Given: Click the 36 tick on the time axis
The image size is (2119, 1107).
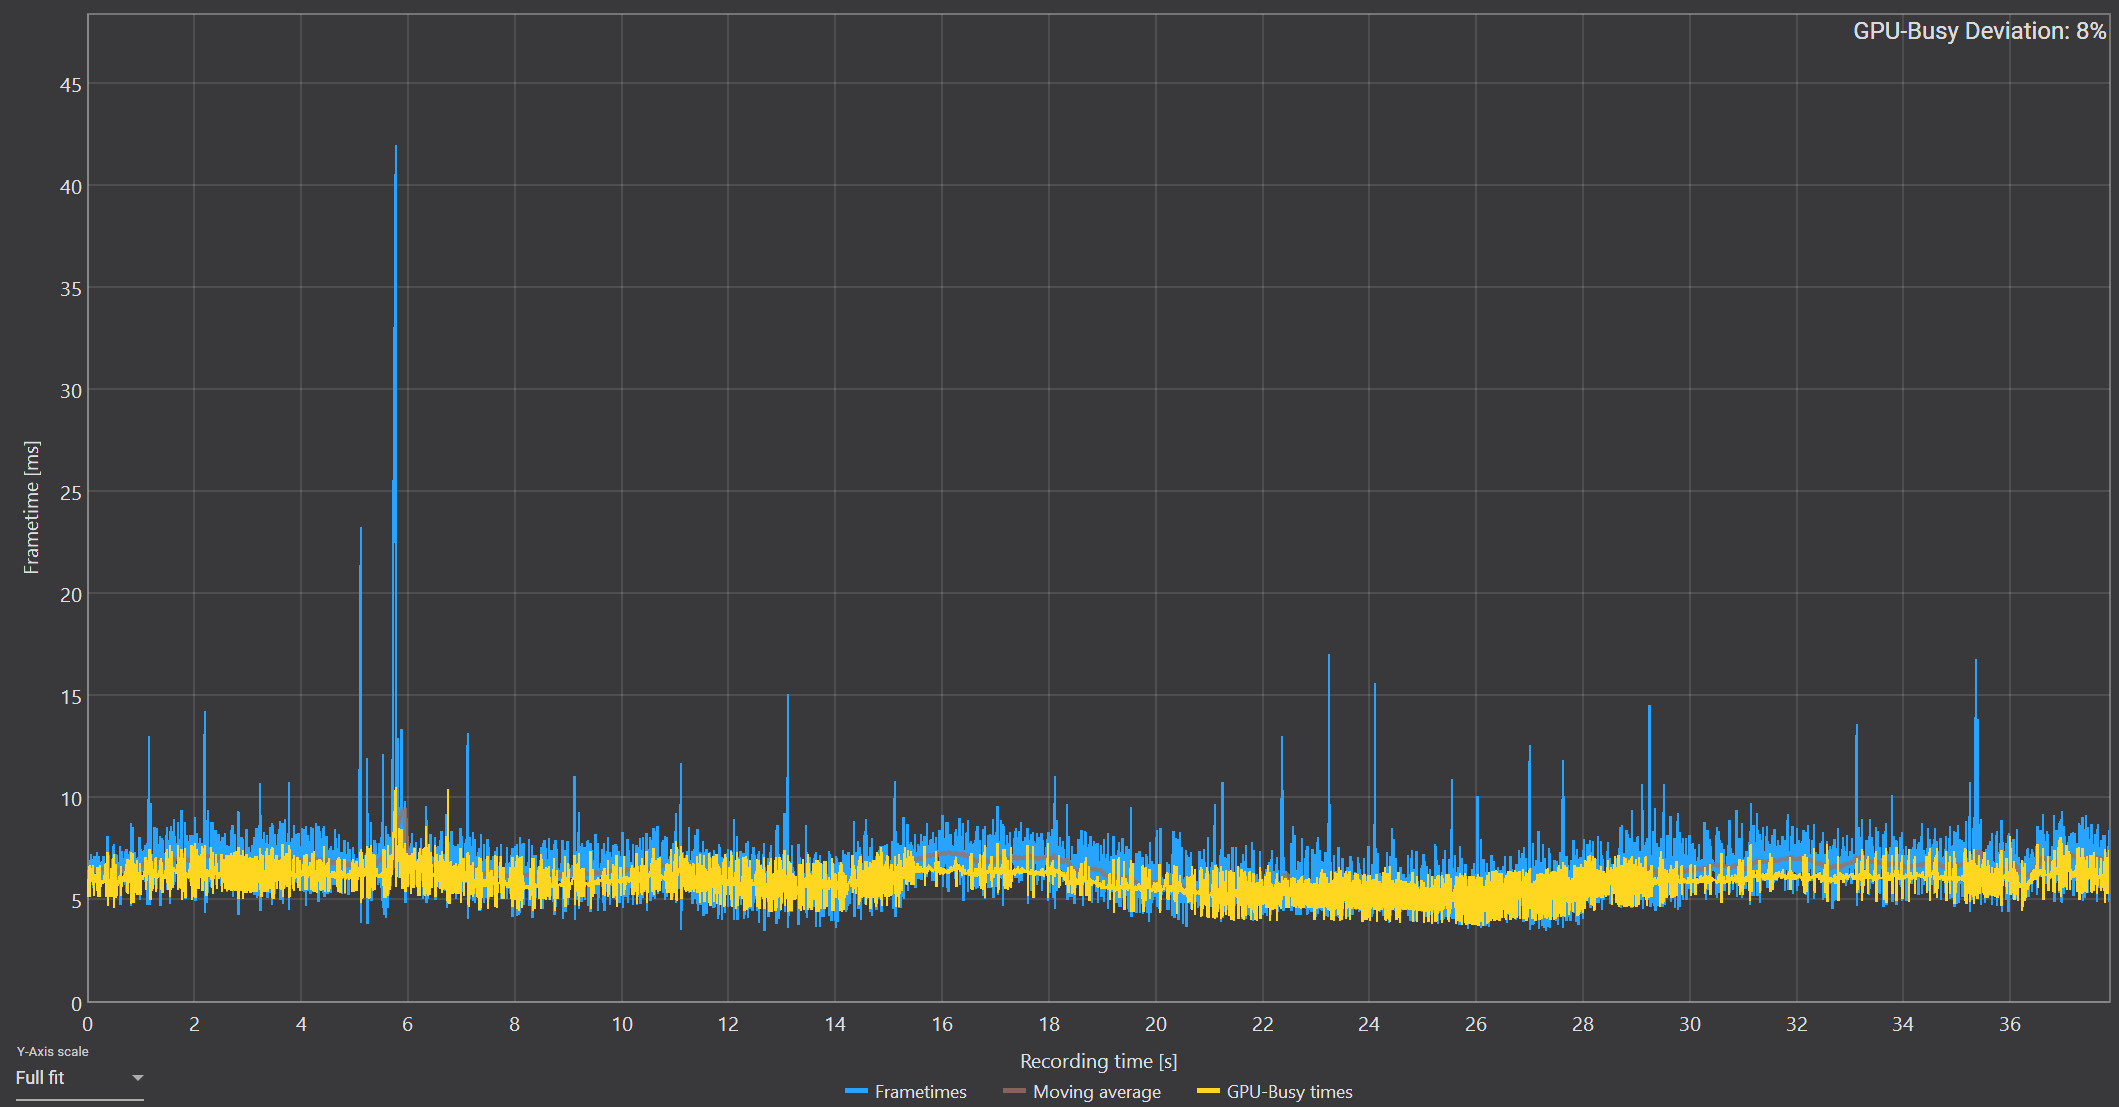Looking at the screenshot, I should tap(2010, 1024).
